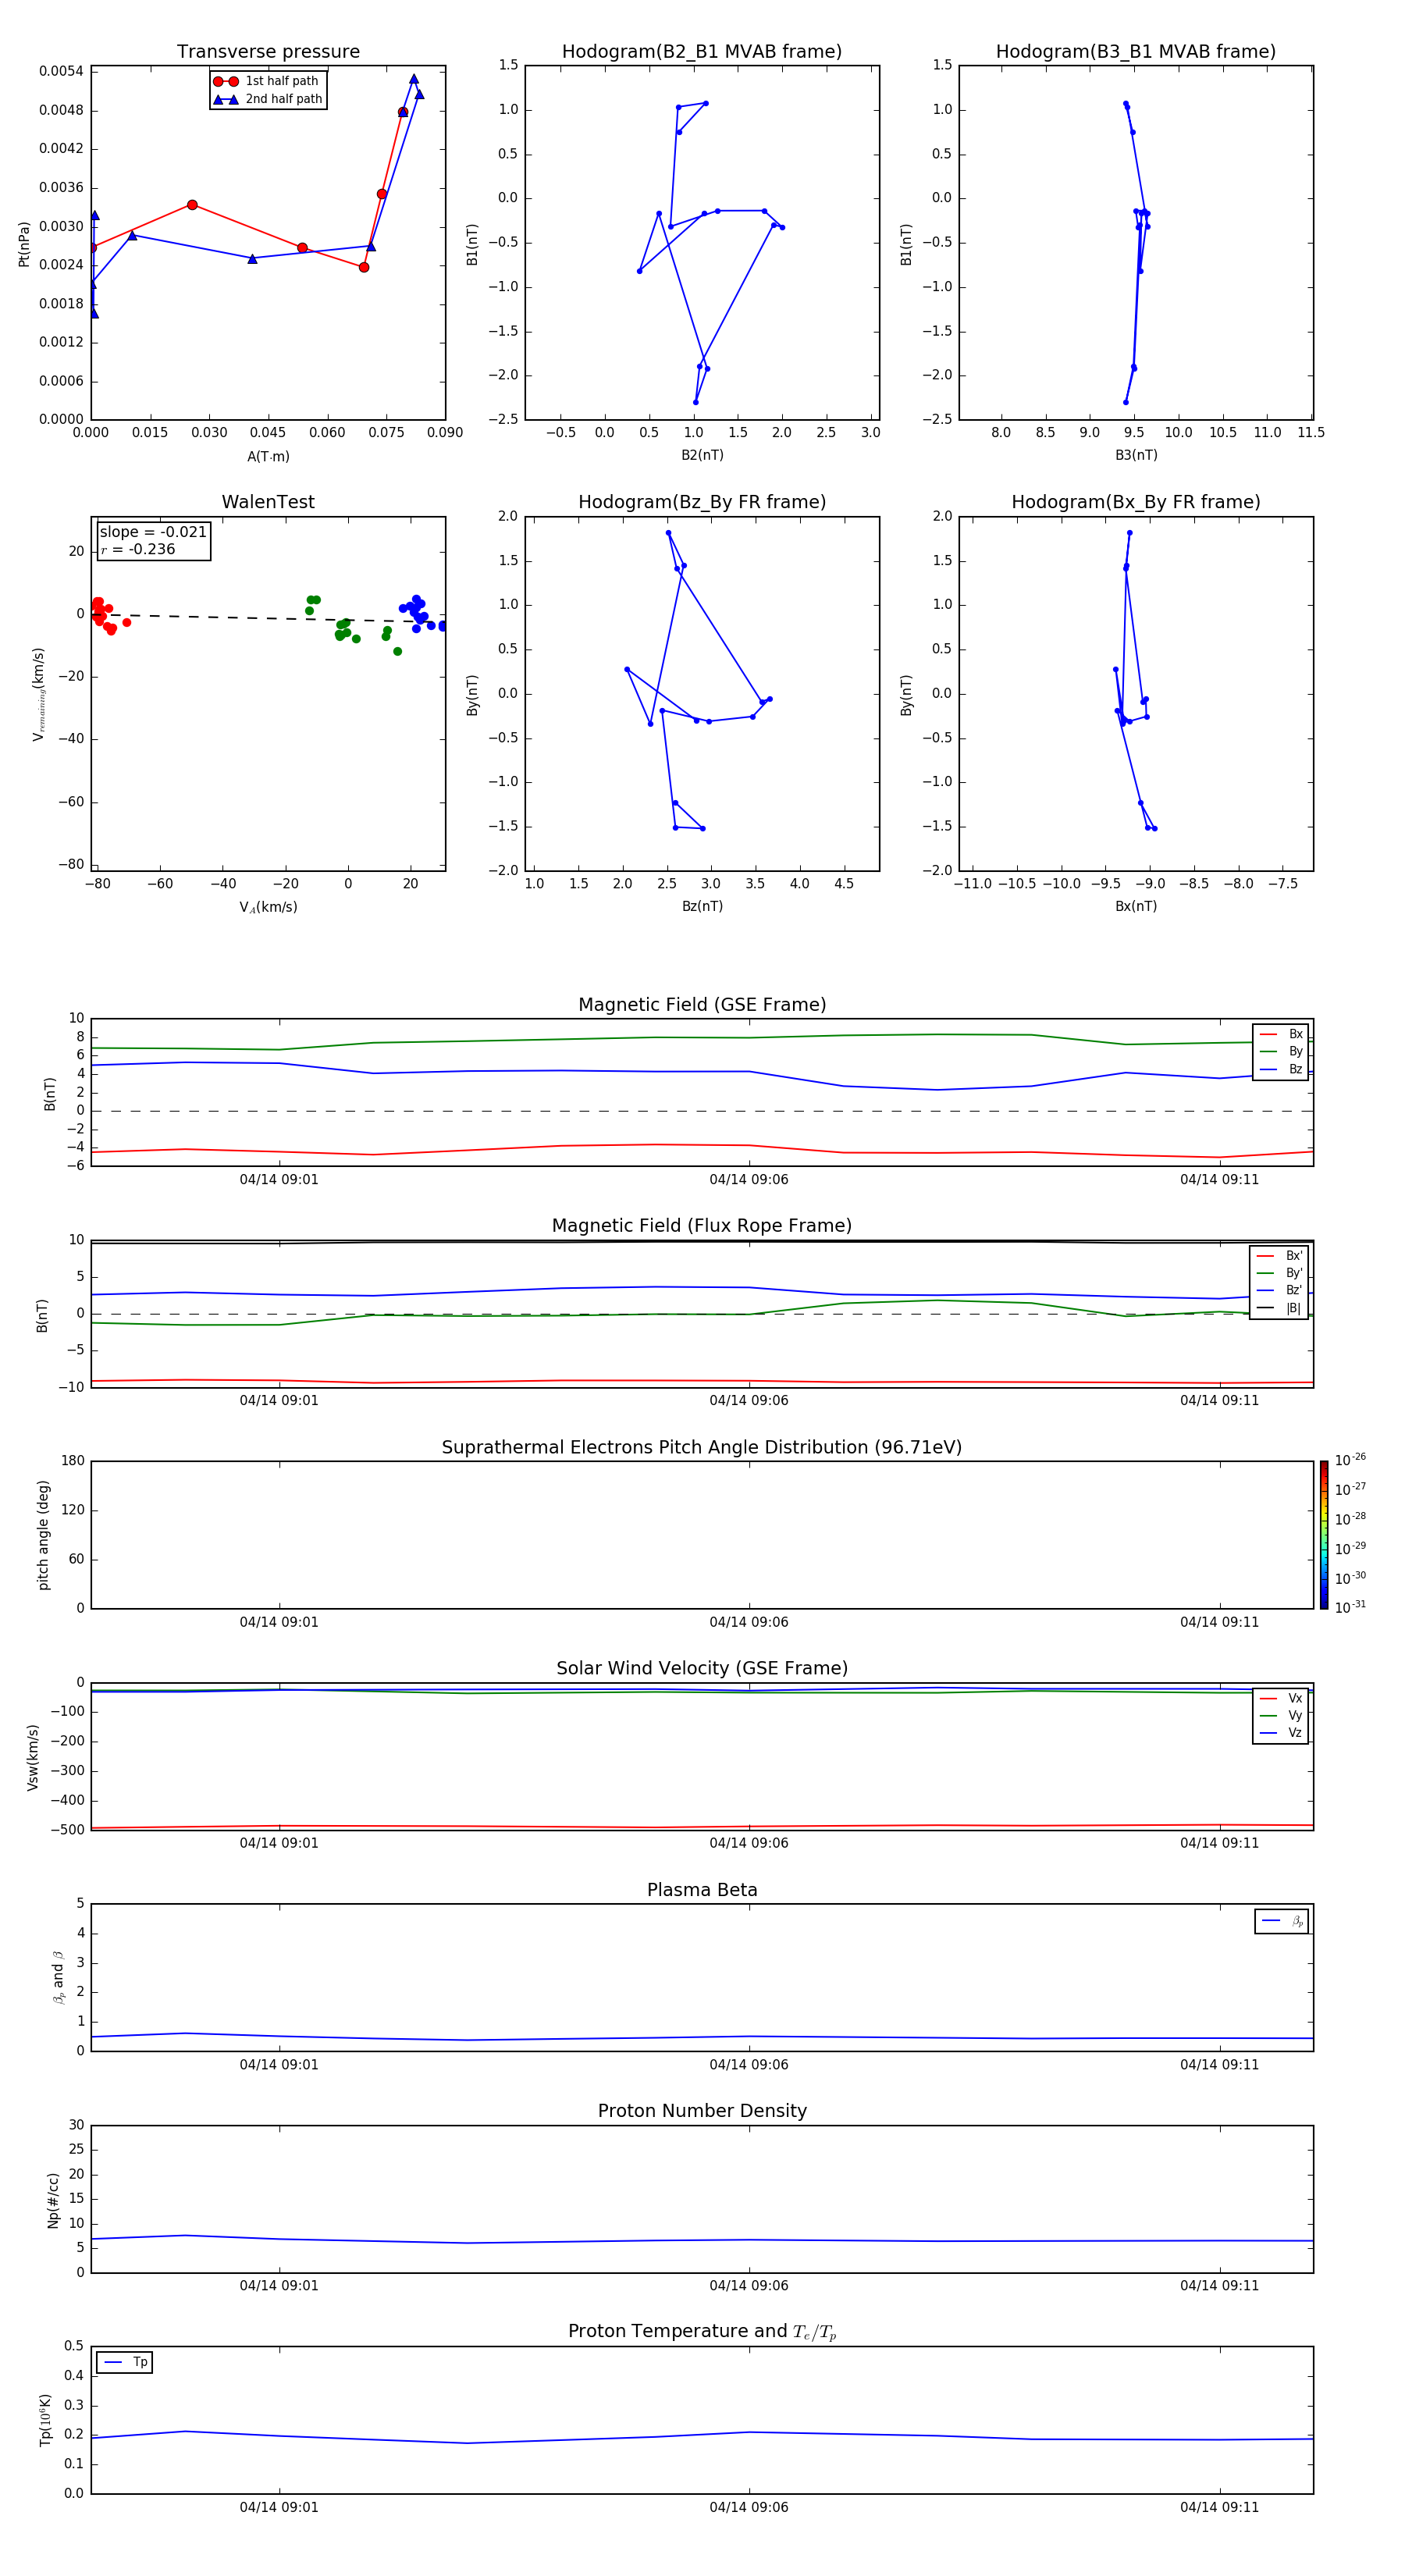The image size is (1405, 2576).
Task: Select the 'r = -0.236' annotation text
Action: (x=138, y=549)
